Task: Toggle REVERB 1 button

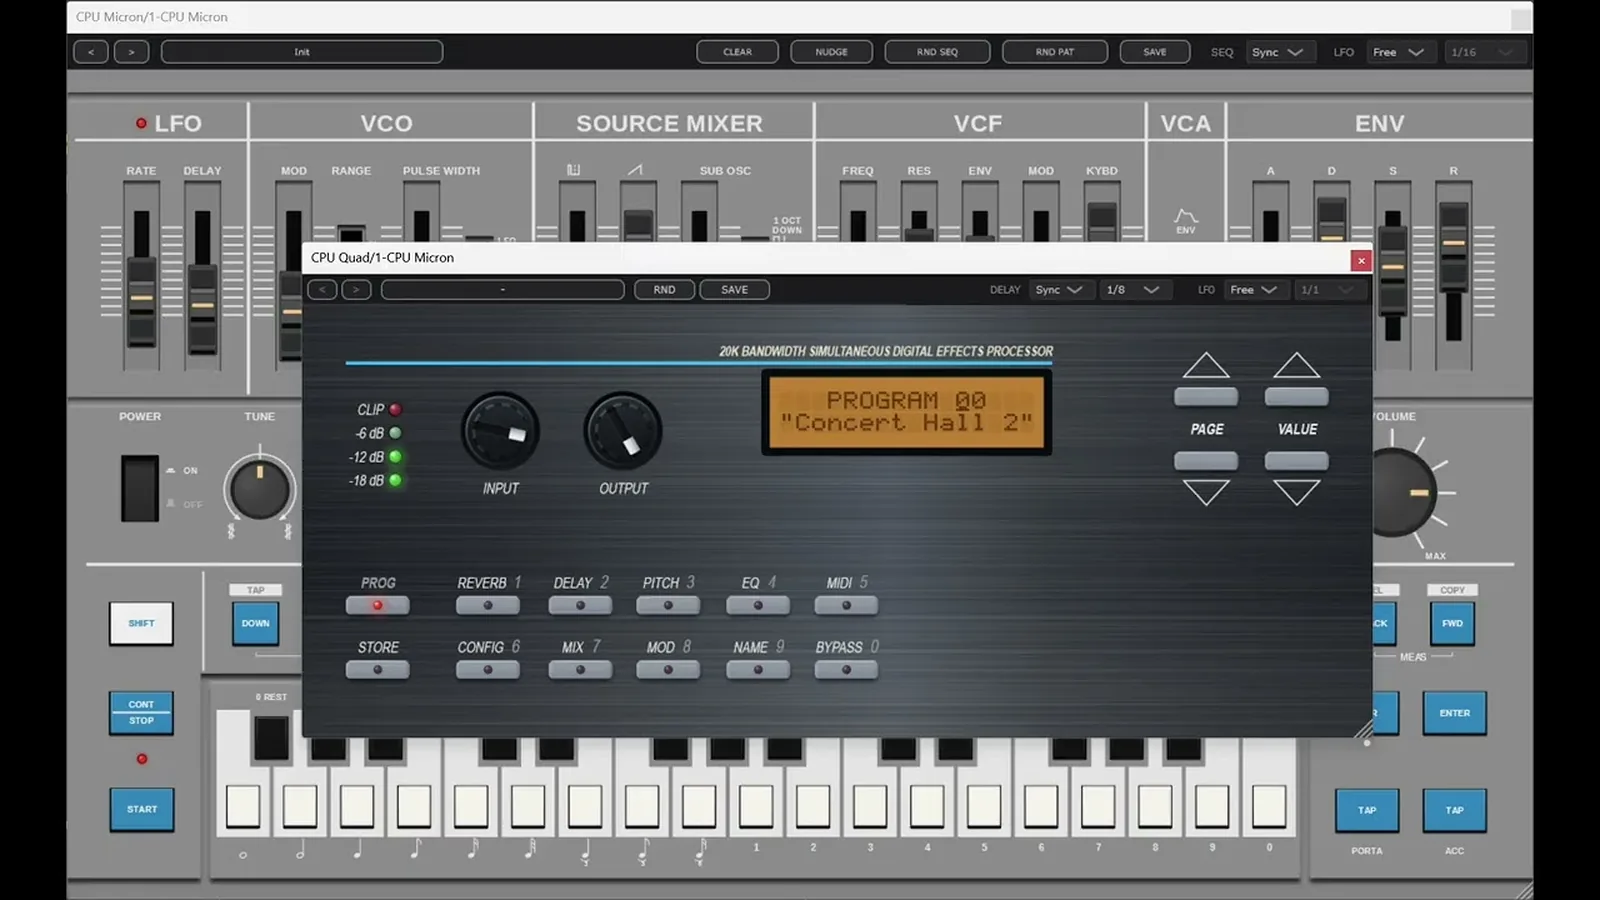Action: point(488,605)
